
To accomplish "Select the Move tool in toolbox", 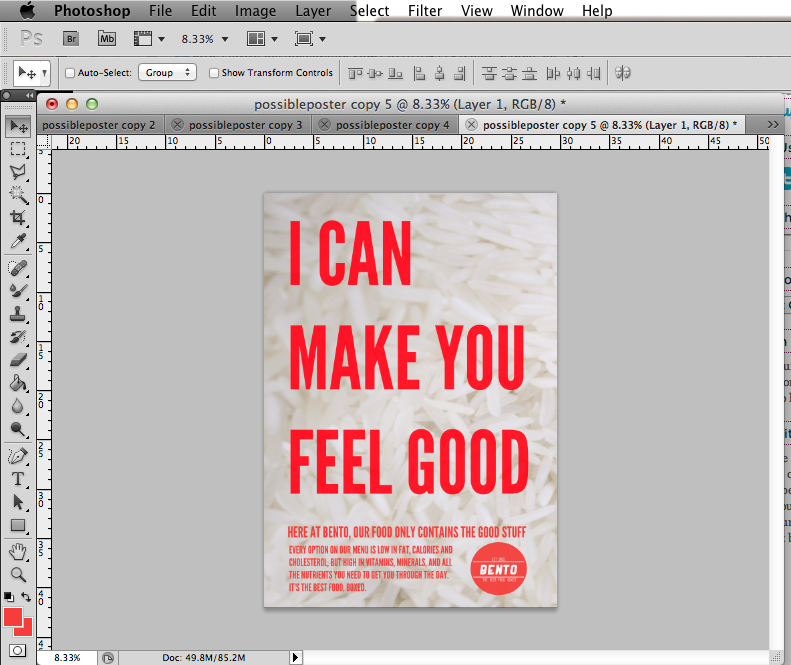I will tap(19, 126).
